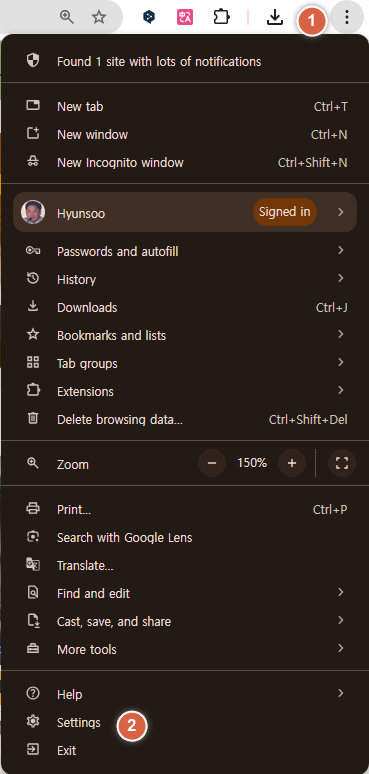
Task: Open the Extensions puzzle icon in toolbar
Action: point(221,17)
